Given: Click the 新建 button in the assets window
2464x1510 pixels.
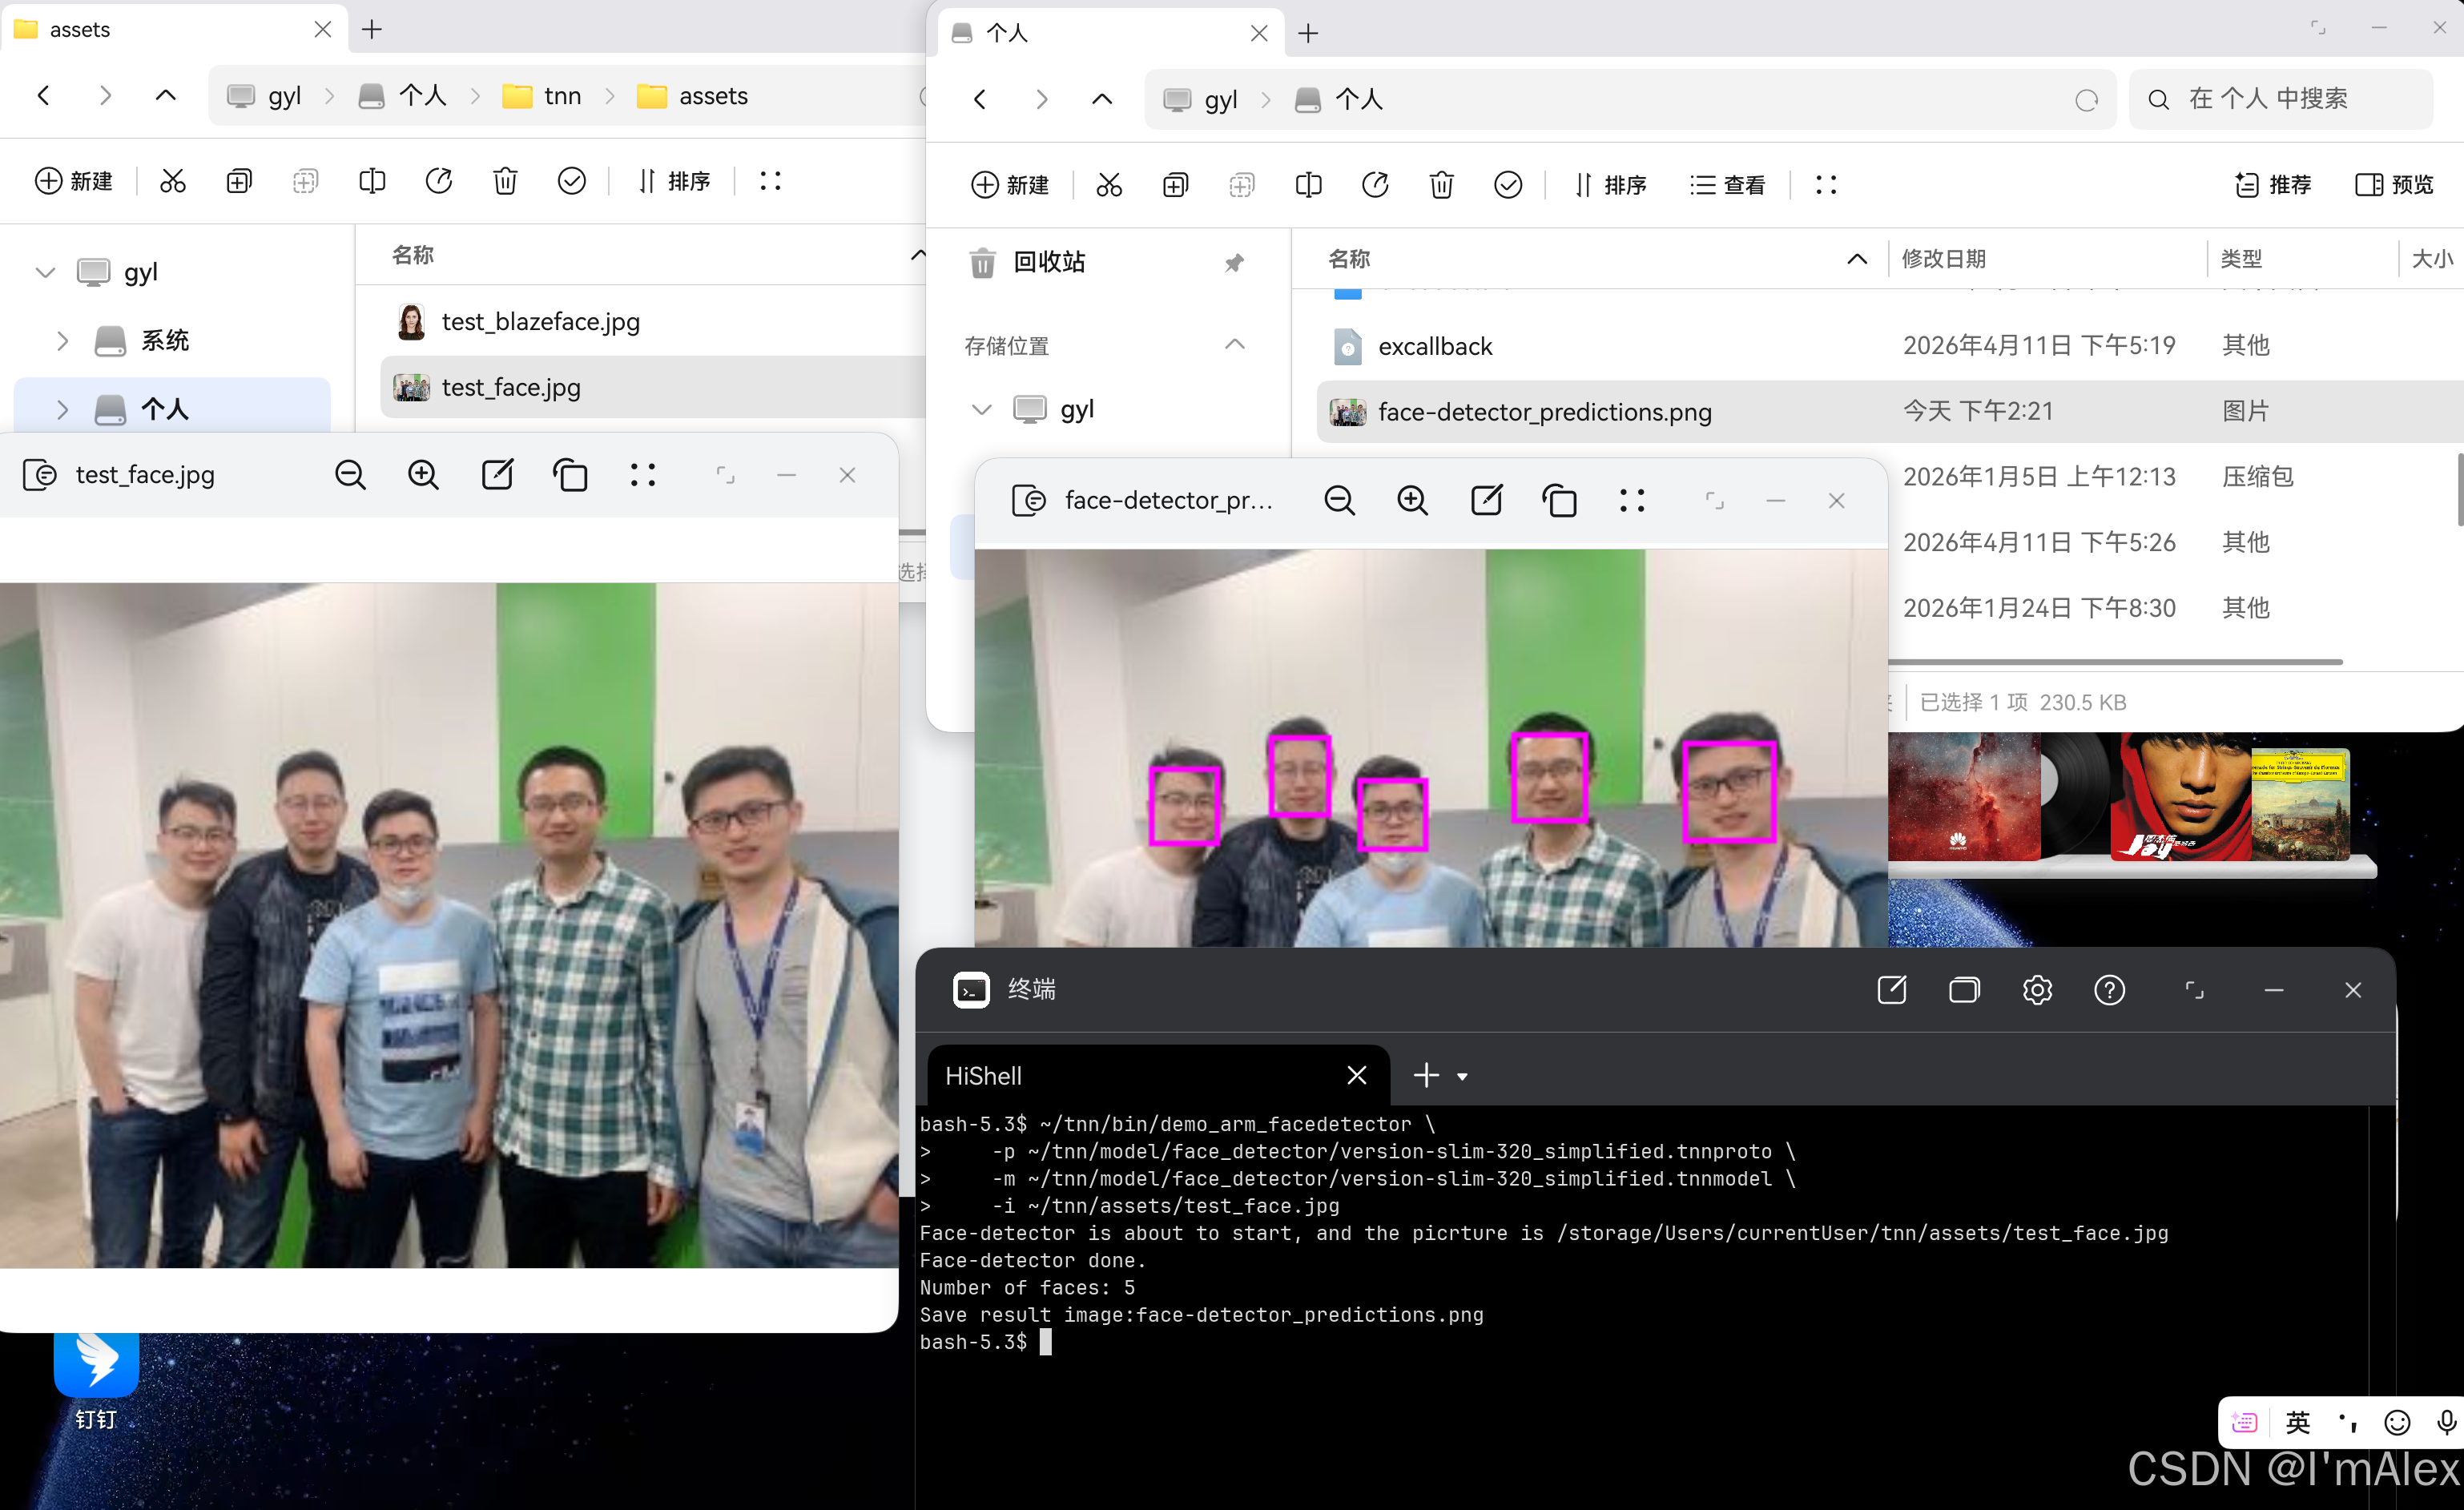Looking at the screenshot, I should tap(74, 181).
